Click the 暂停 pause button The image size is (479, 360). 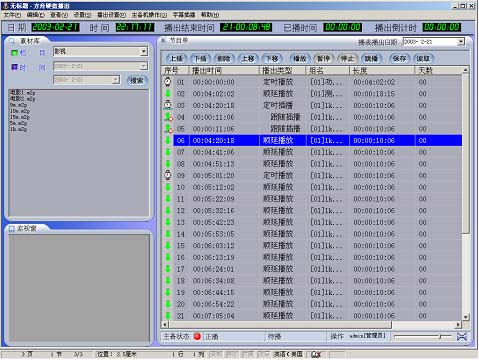click(323, 59)
